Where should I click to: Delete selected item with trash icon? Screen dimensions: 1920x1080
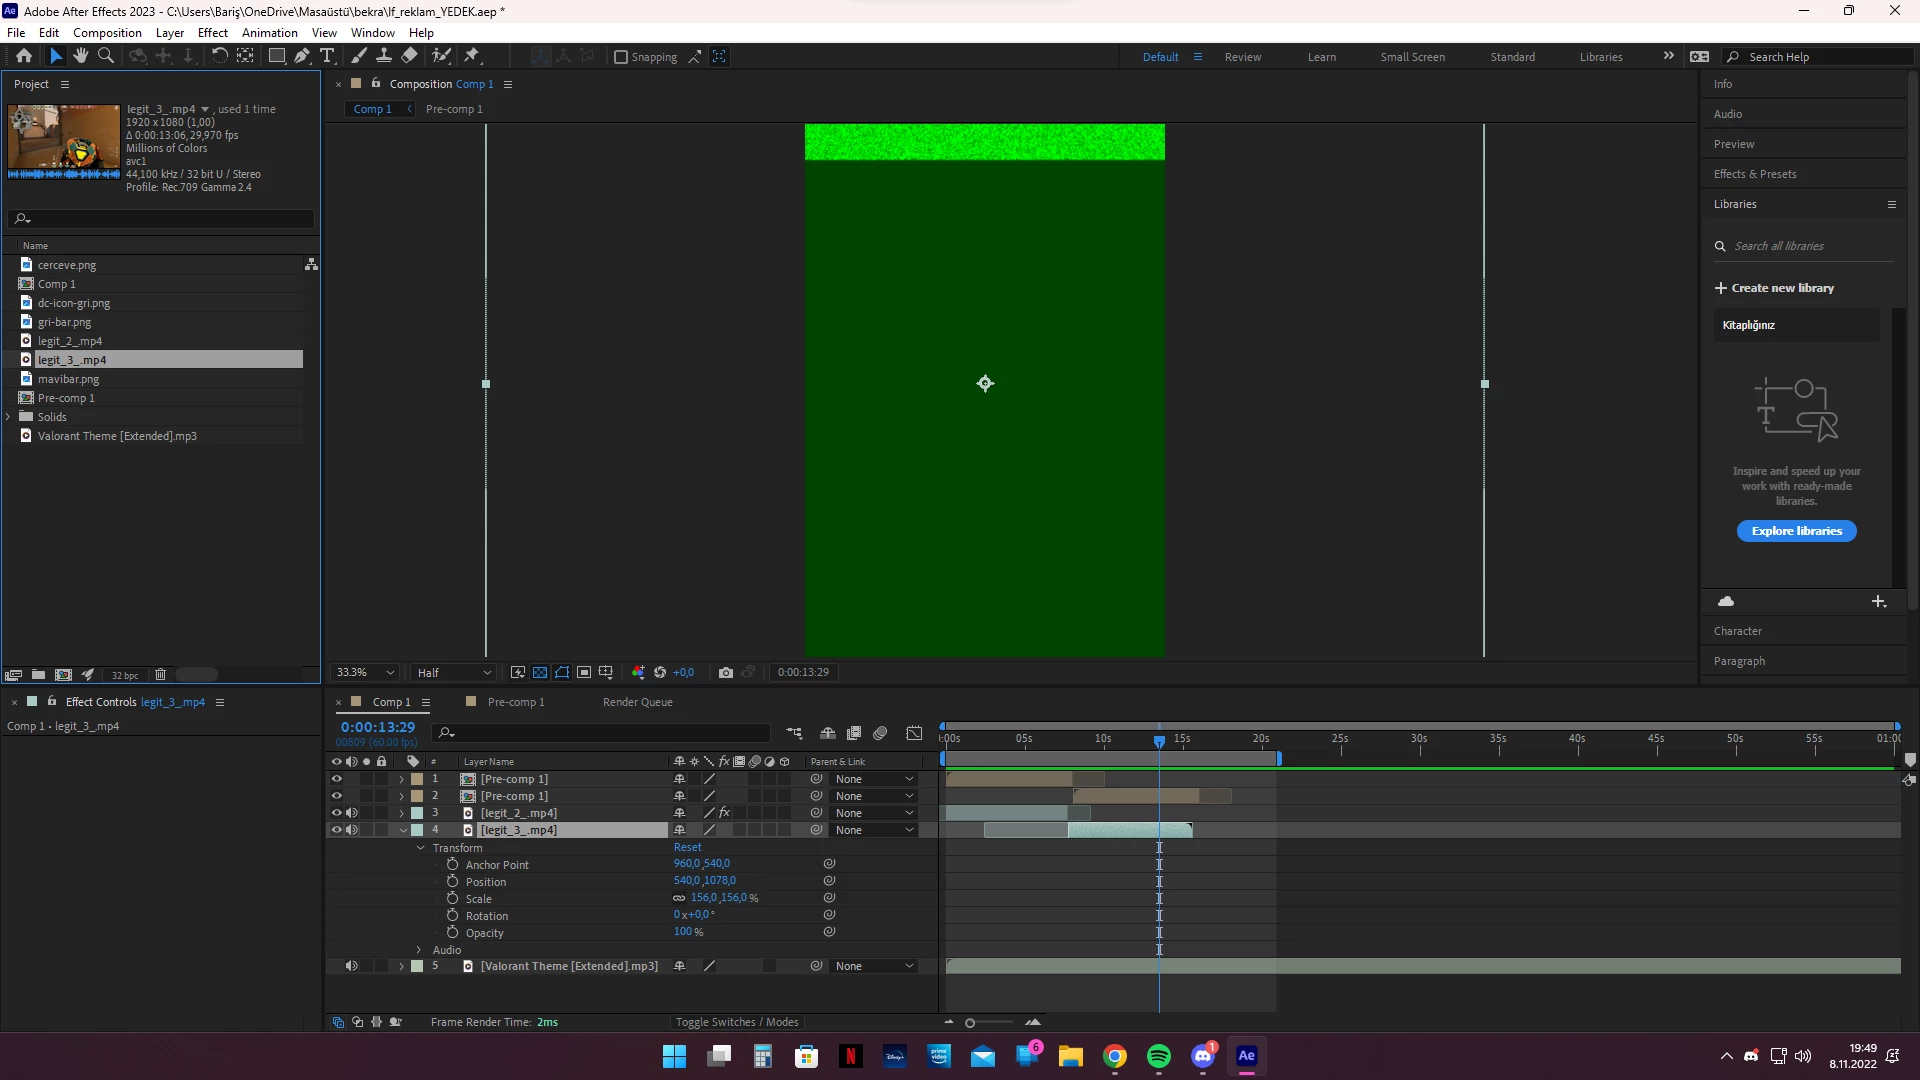click(160, 675)
